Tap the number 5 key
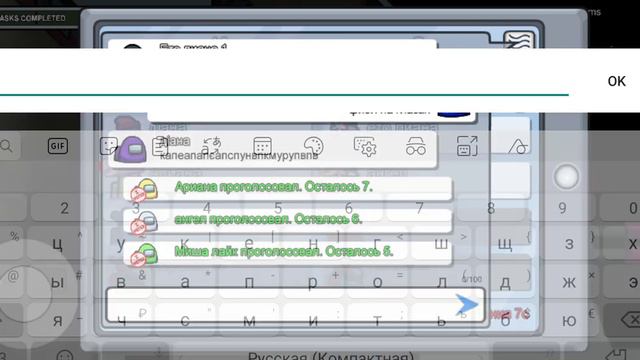 pyautogui.click(x=278, y=208)
